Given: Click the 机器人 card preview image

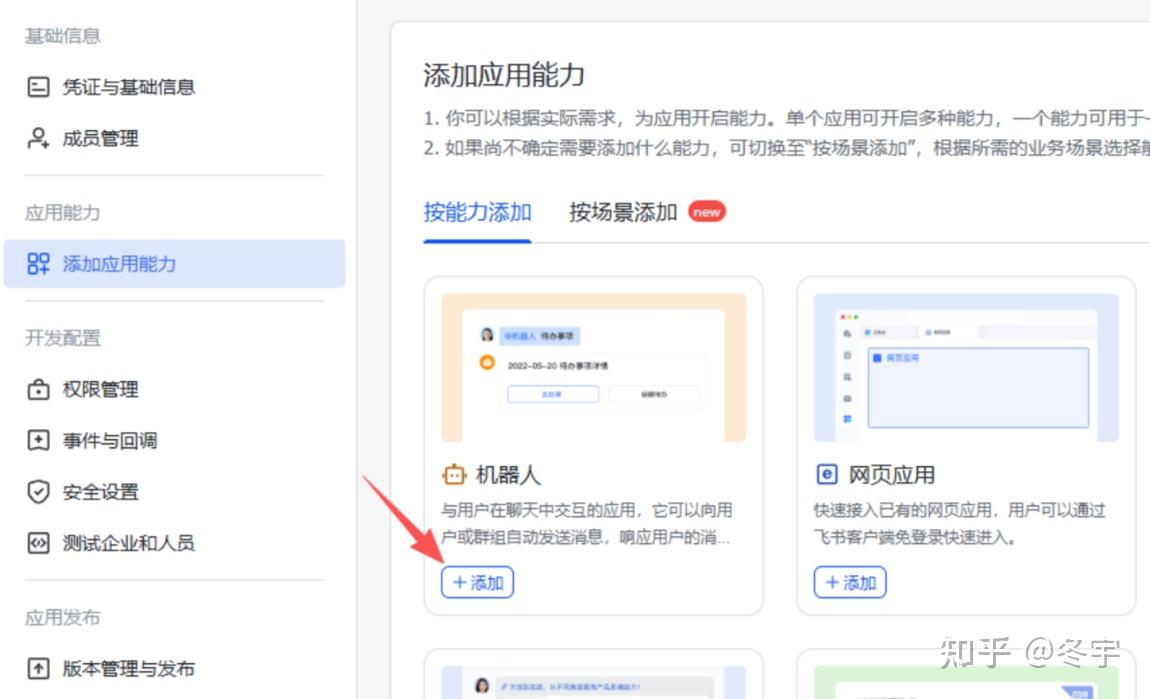Looking at the screenshot, I should pyautogui.click(x=593, y=367).
